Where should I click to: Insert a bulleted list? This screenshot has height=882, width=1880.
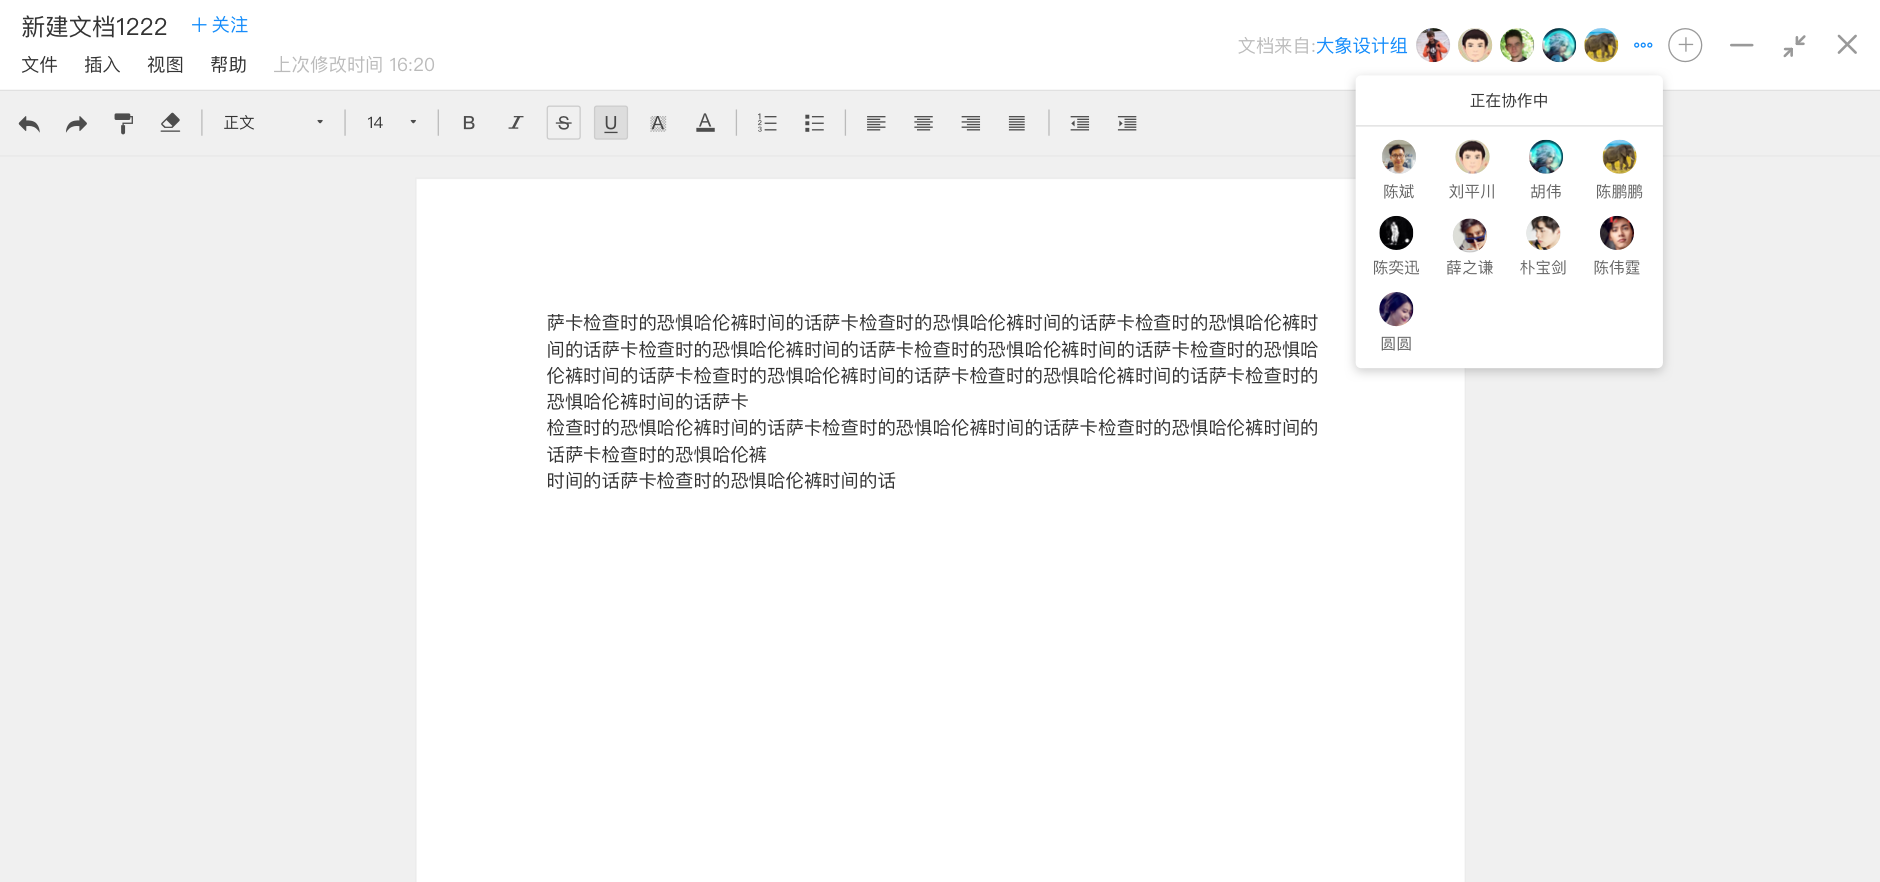tap(814, 123)
